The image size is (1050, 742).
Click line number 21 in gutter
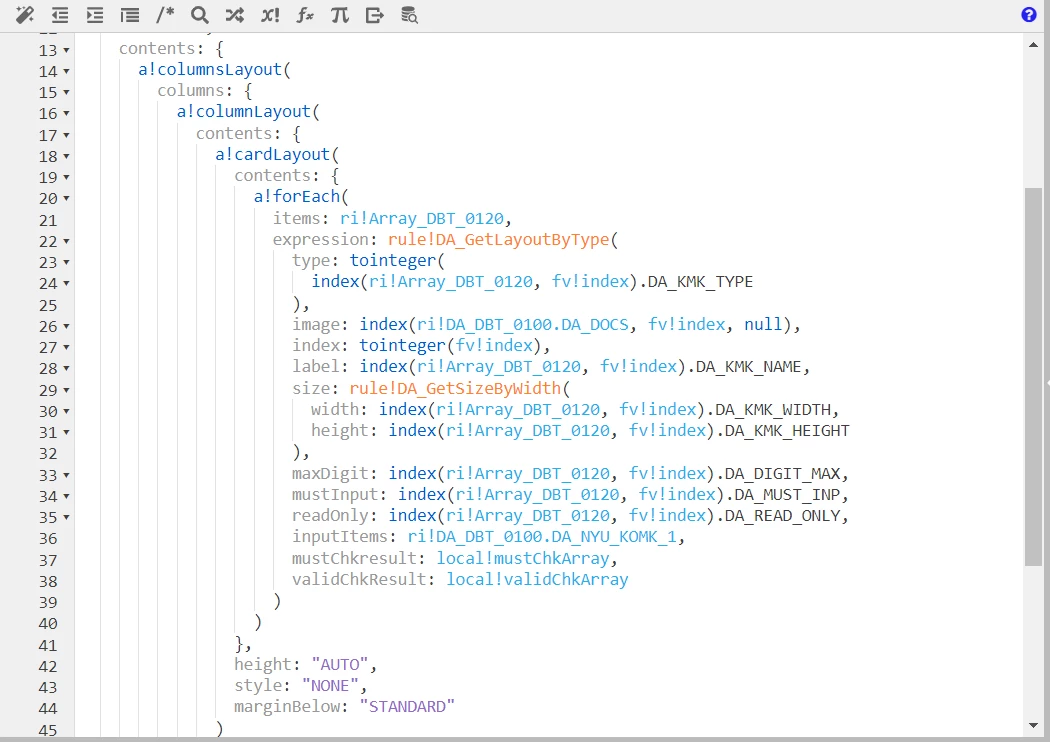[x=48, y=220]
